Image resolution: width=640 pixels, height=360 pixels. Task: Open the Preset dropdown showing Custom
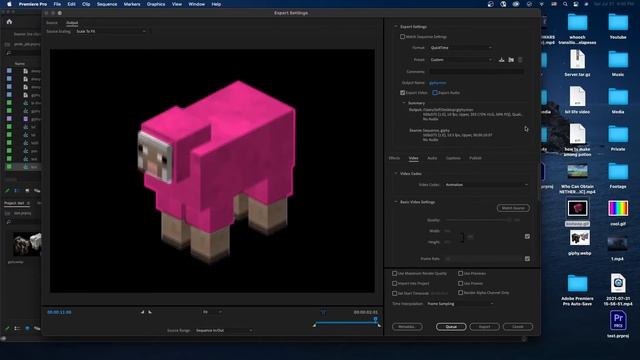461,60
